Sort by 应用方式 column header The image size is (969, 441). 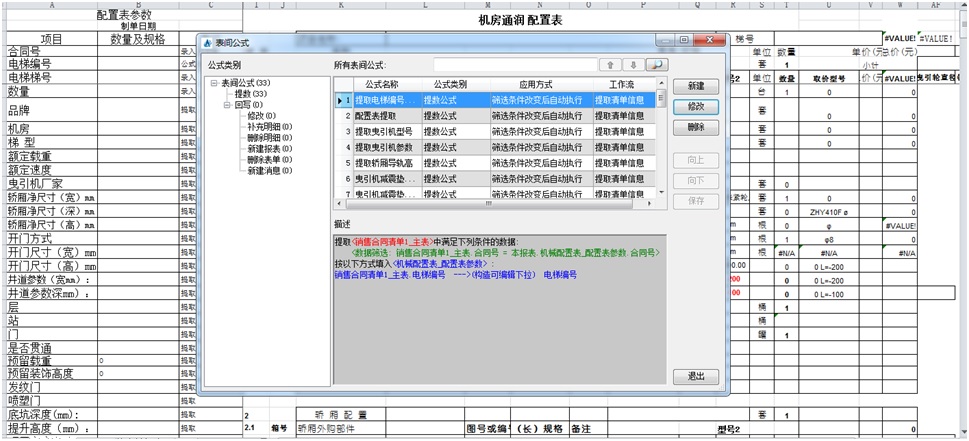click(540, 84)
